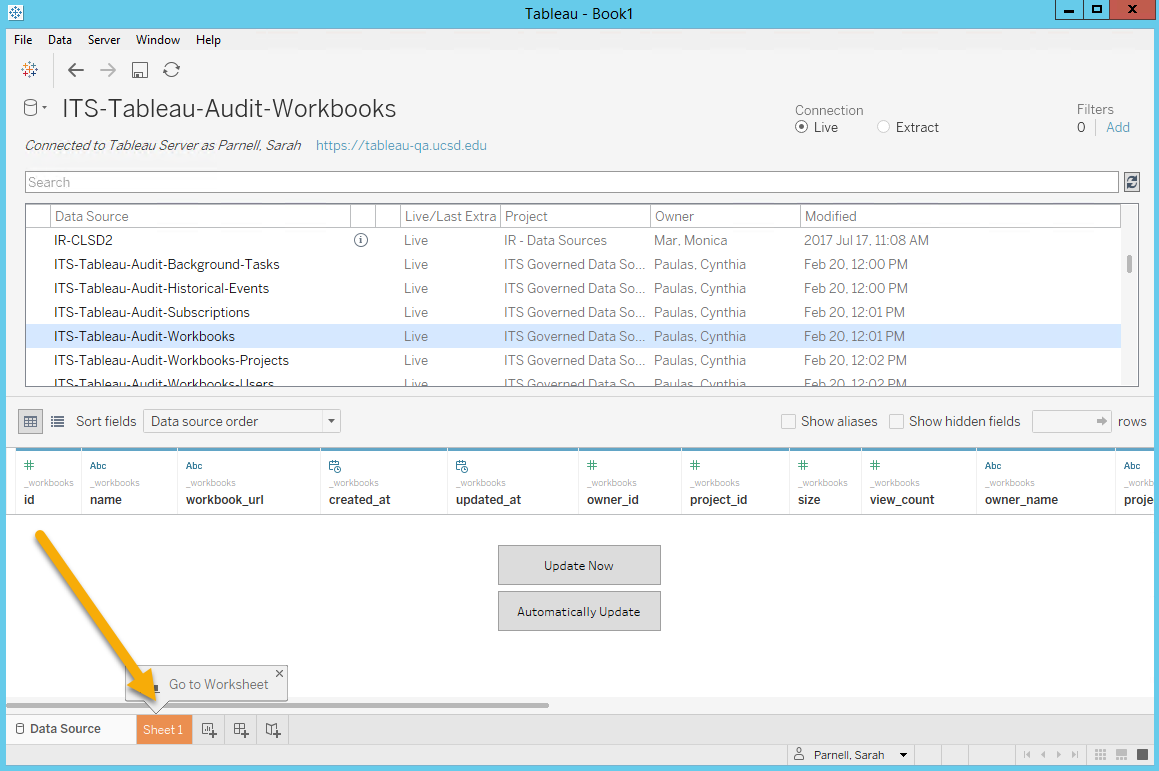The width and height of the screenshot is (1159, 771).
Task: Open the Help menu
Action: tap(208, 40)
